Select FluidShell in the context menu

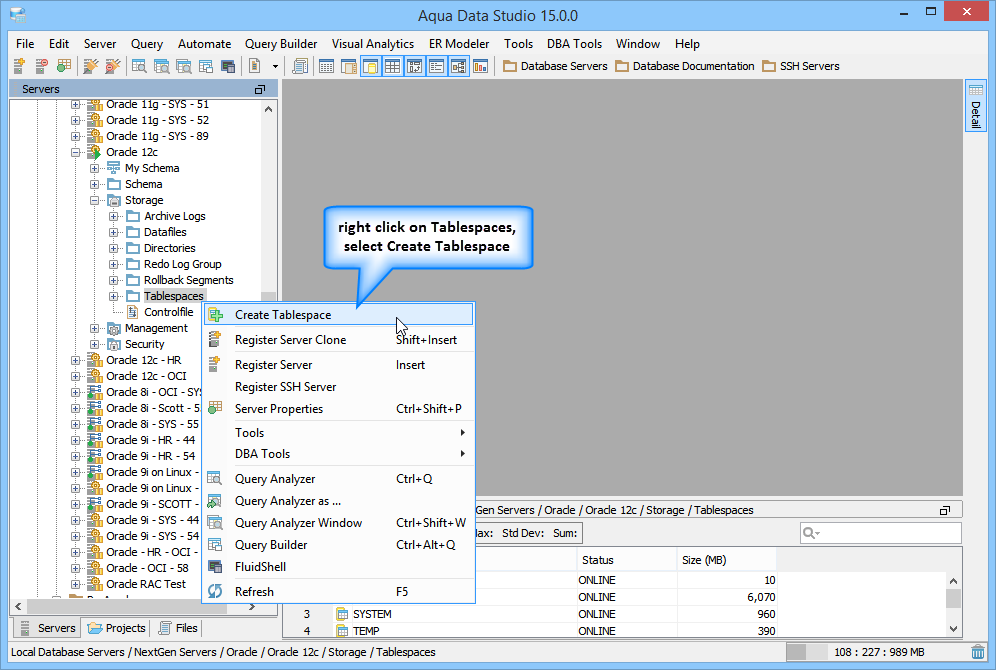click(x=339, y=566)
